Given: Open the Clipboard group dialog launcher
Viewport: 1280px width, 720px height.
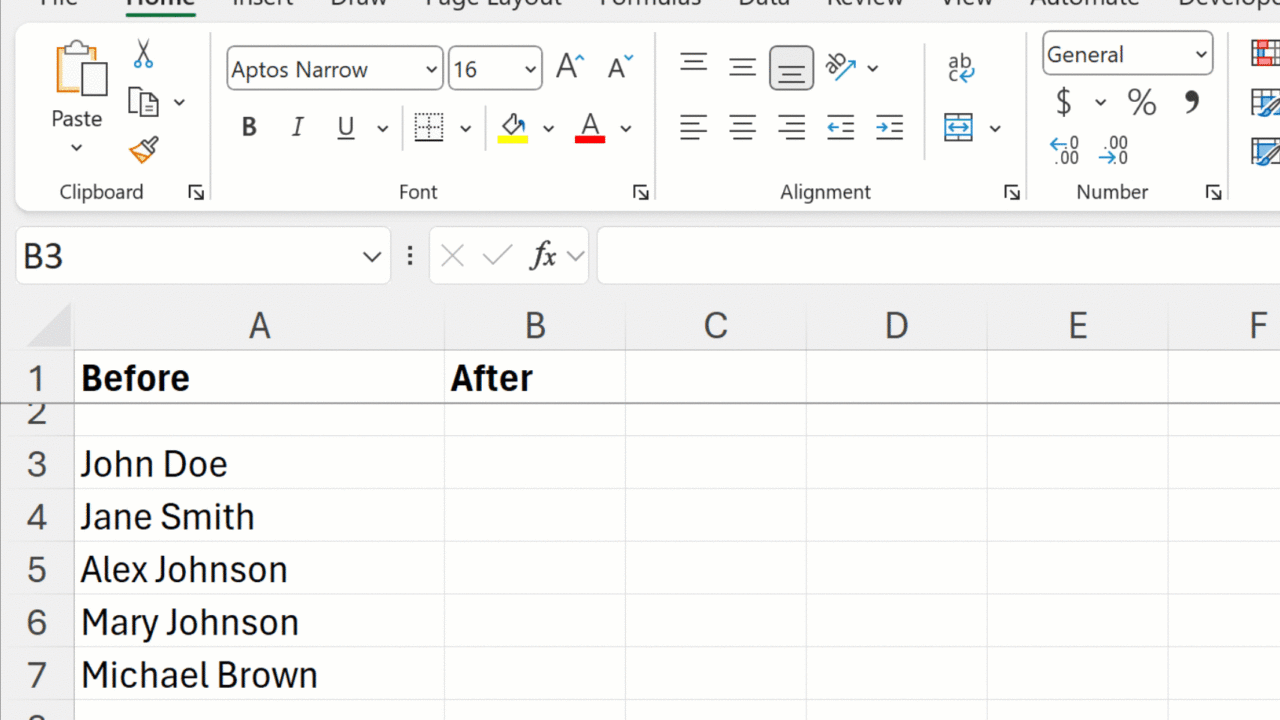Looking at the screenshot, I should (196, 193).
